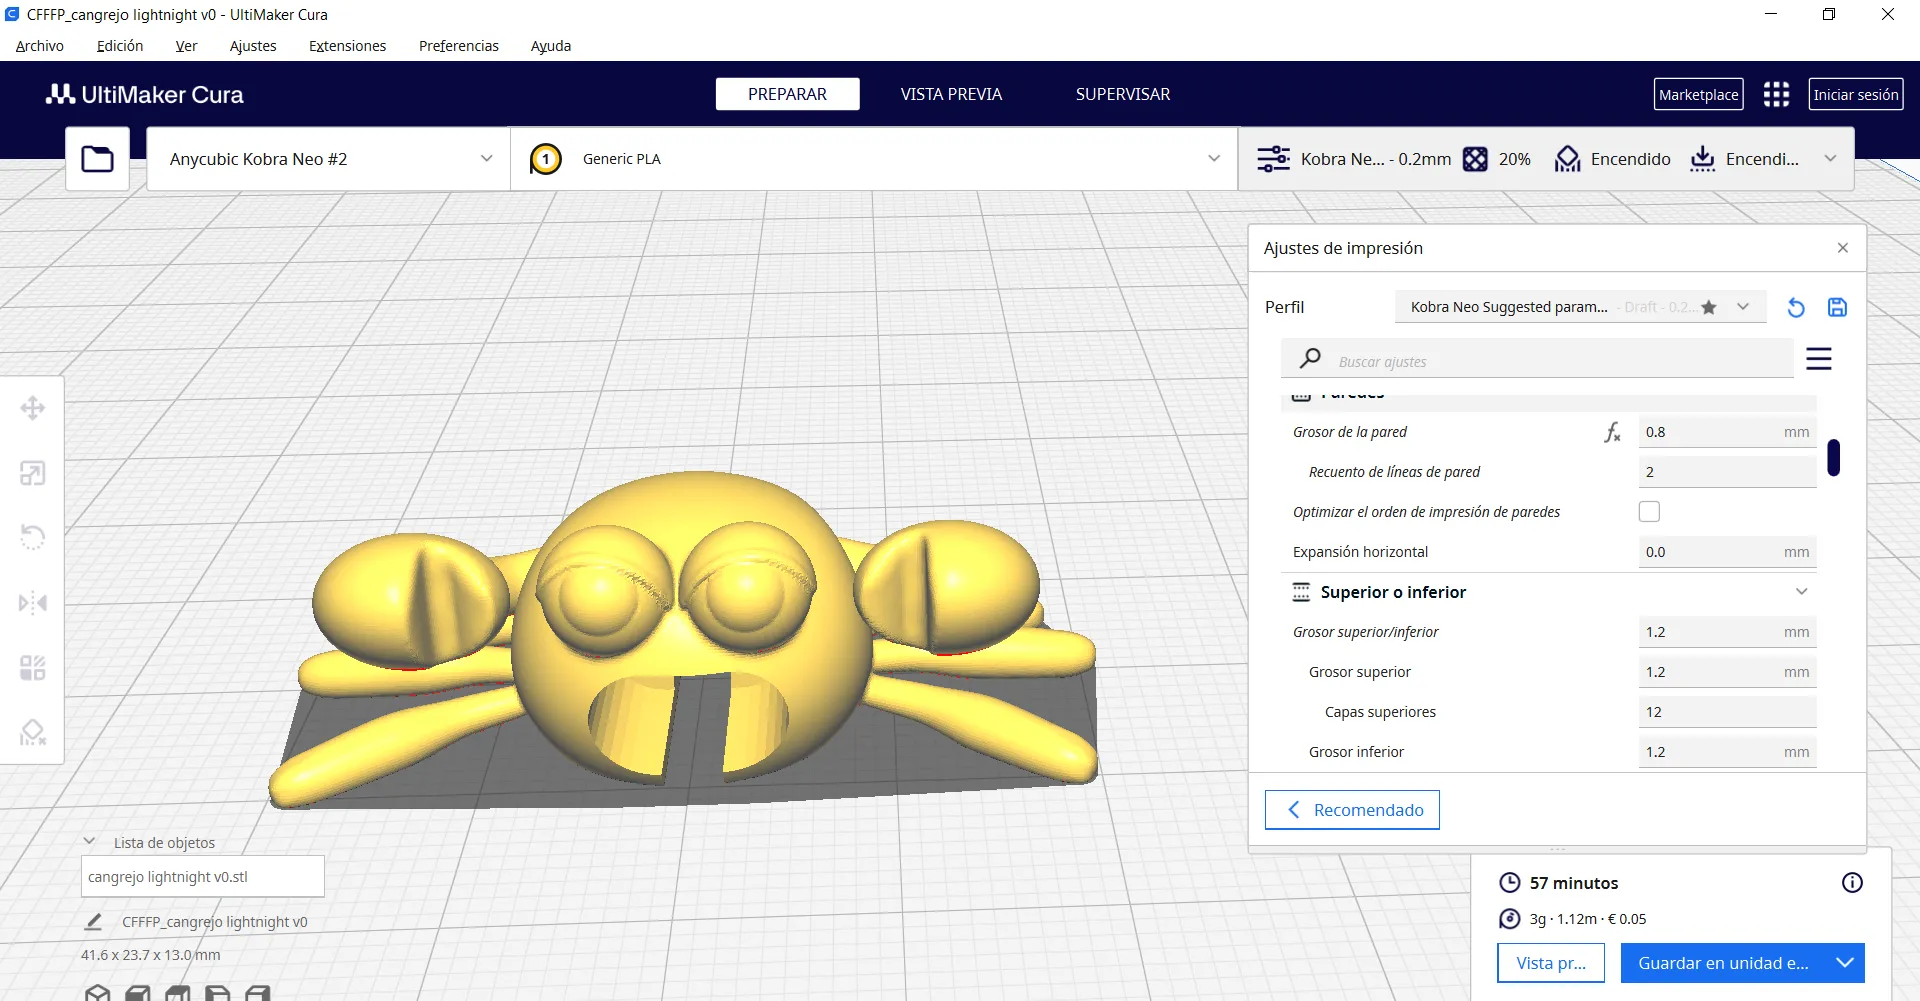Click the Recomendado button
Image resolution: width=1920 pixels, height=1001 pixels.
pyautogui.click(x=1352, y=810)
